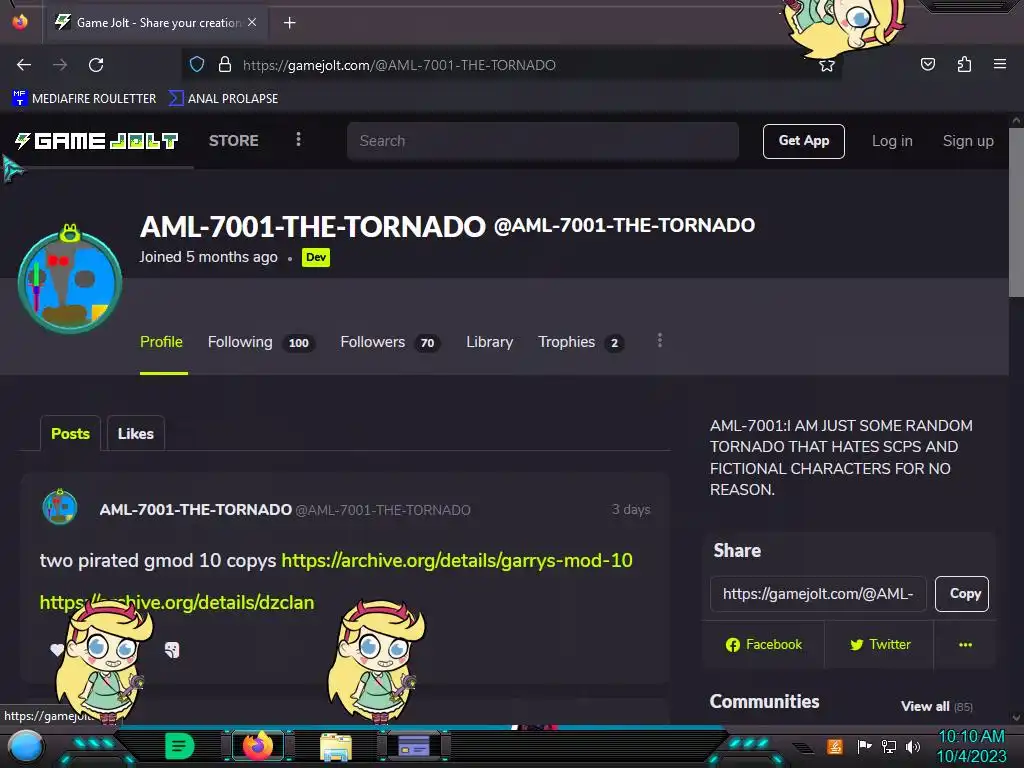Click the address bar URL

(x=399, y=65)
